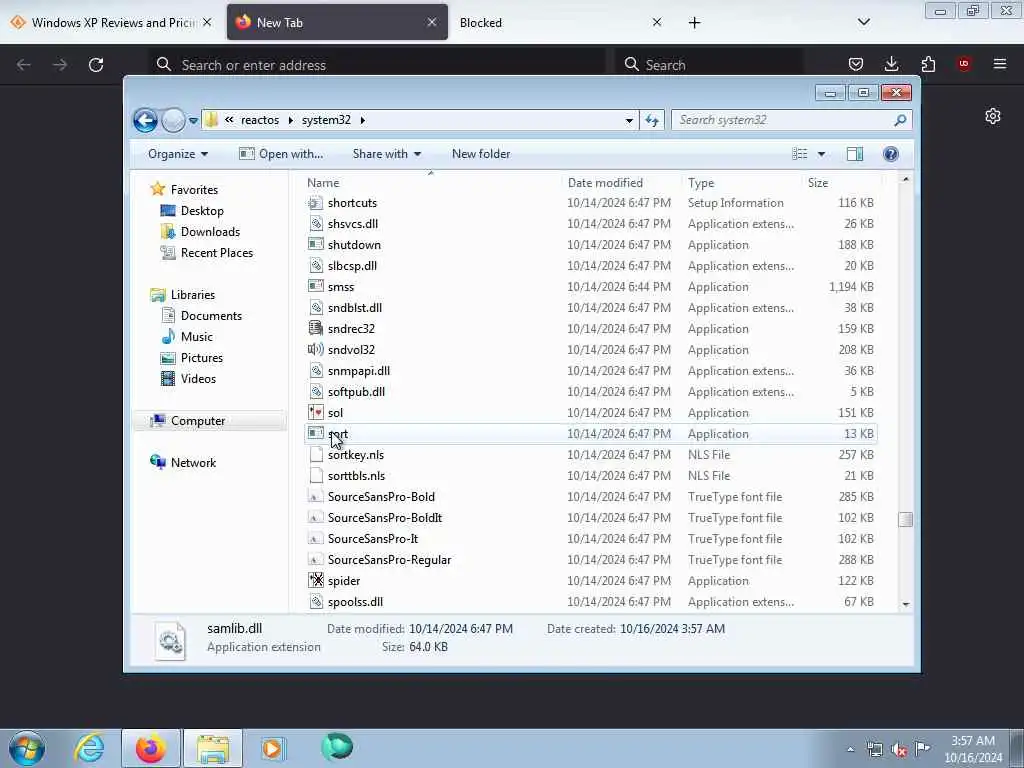Viewport: 1024px width, 768px height.
Task: Click the Firefox address bar
Action: pos(379,65)
